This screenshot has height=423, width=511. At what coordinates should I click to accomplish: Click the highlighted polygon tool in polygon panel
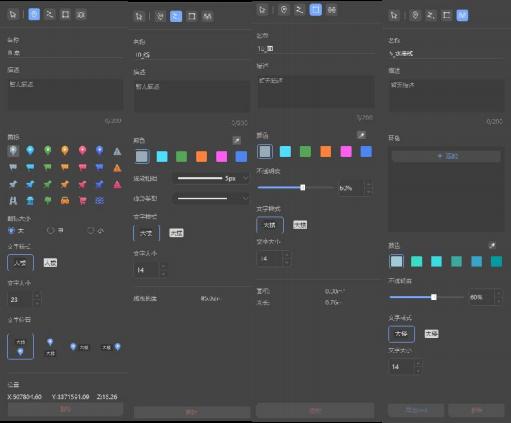coord(315,10)
